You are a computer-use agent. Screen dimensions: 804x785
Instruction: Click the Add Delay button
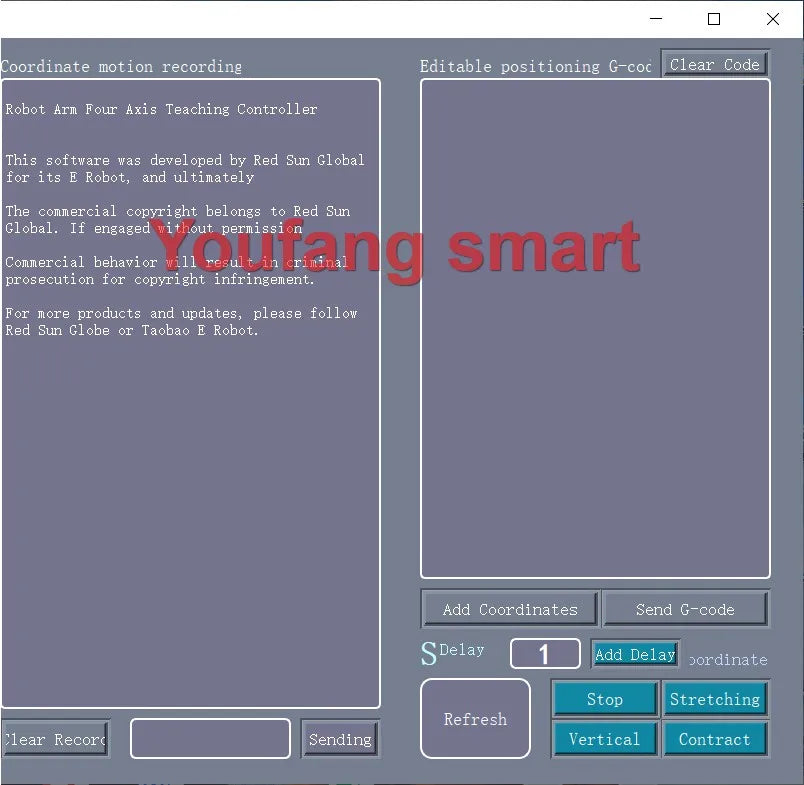pos(635,654)
